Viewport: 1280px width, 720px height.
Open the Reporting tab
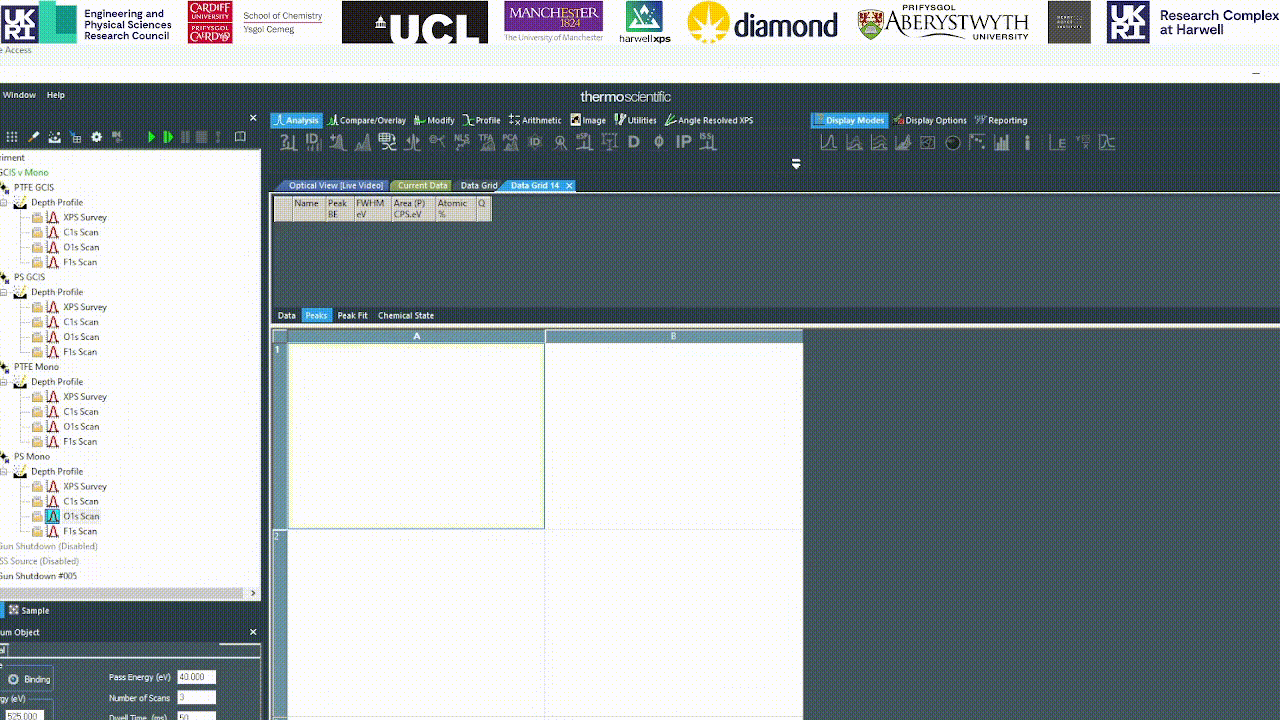point(1001,120)
